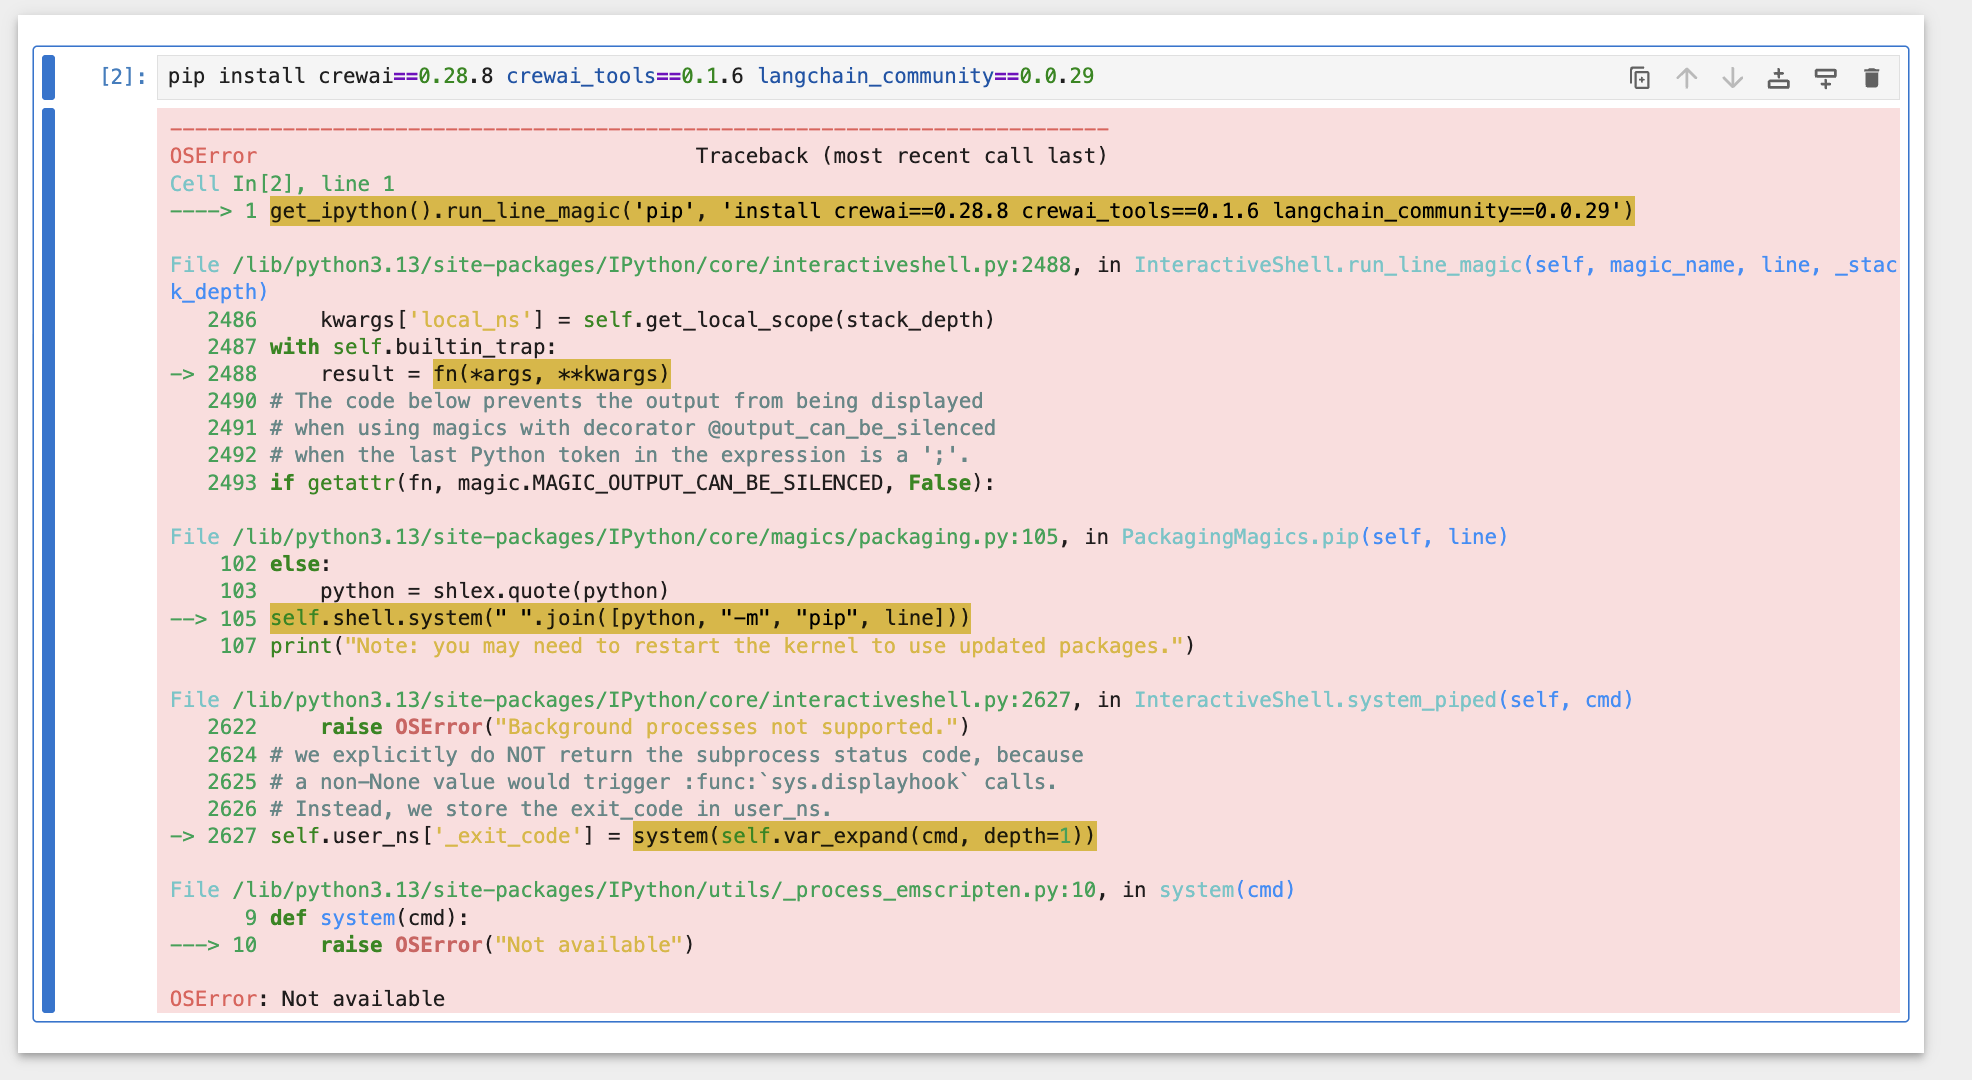Click 'Background processes not supported.' line
Viewport: 1972px width, 1080px height.
tap(645, 727)
